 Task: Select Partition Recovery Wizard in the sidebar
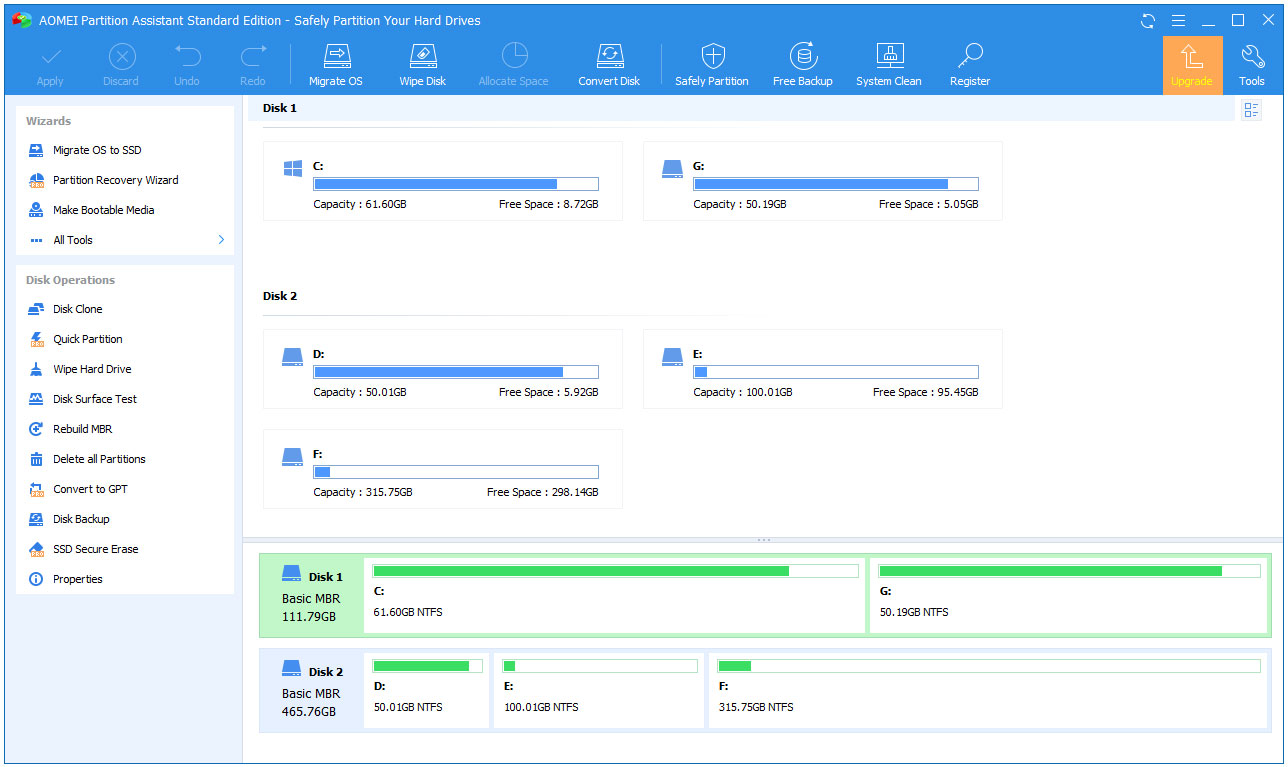[x=115, y=180]
